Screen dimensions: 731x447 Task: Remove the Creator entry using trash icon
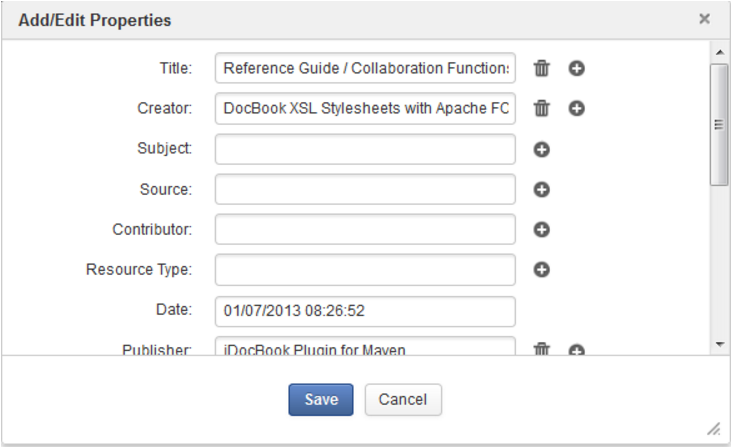click(541, 108)
